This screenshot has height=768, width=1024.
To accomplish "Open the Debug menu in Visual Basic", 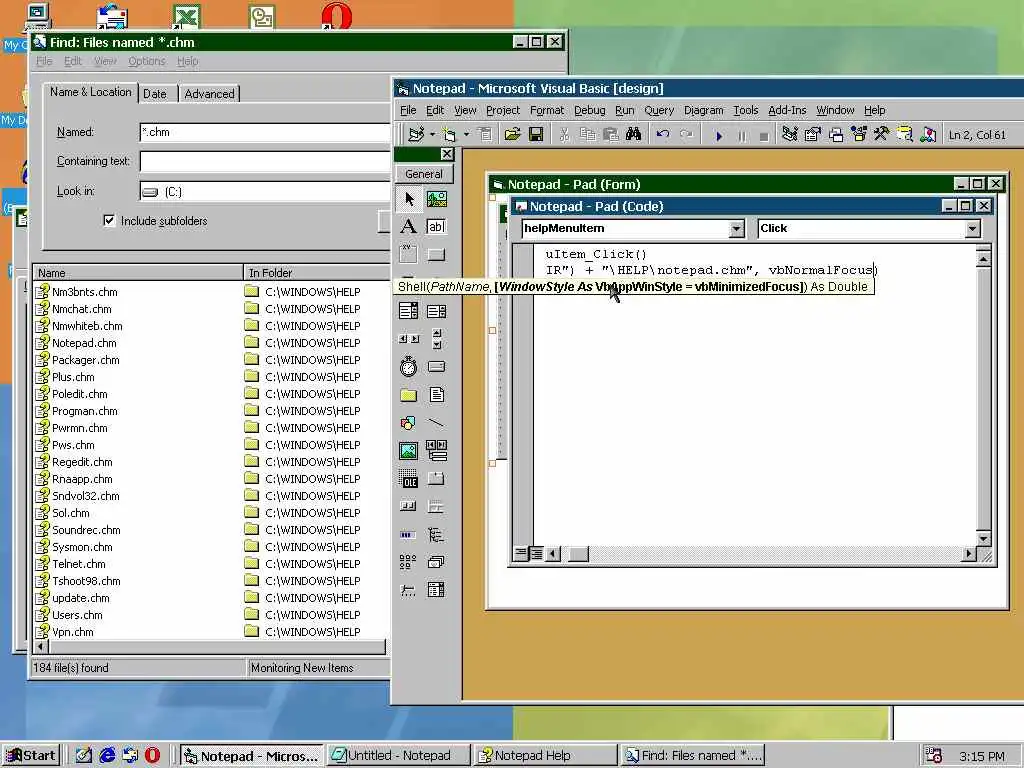I will coord(590,110).
